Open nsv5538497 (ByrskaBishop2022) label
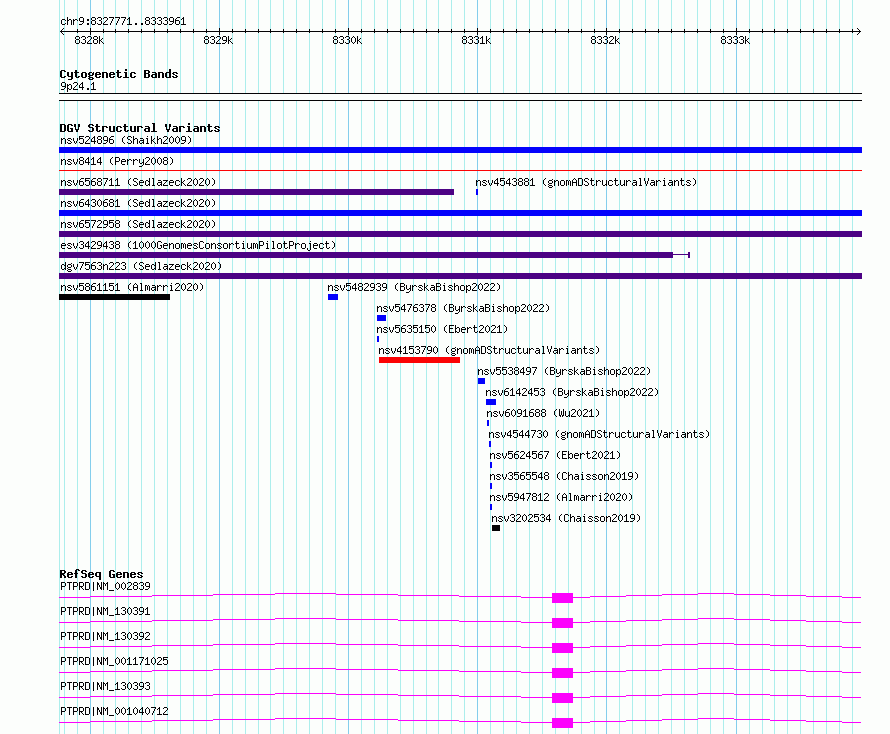The image size is (890, 734). tap(564, 371)
